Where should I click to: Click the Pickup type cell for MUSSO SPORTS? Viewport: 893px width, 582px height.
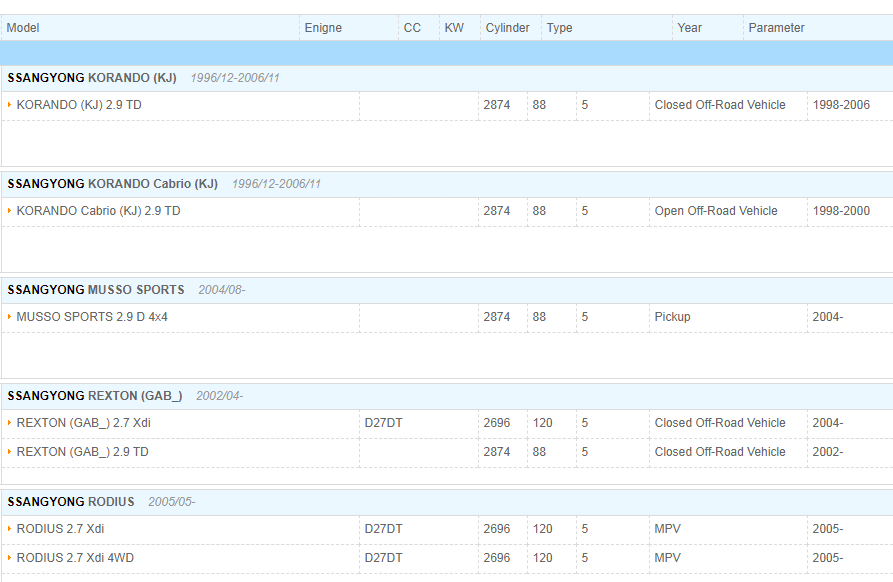672,317
